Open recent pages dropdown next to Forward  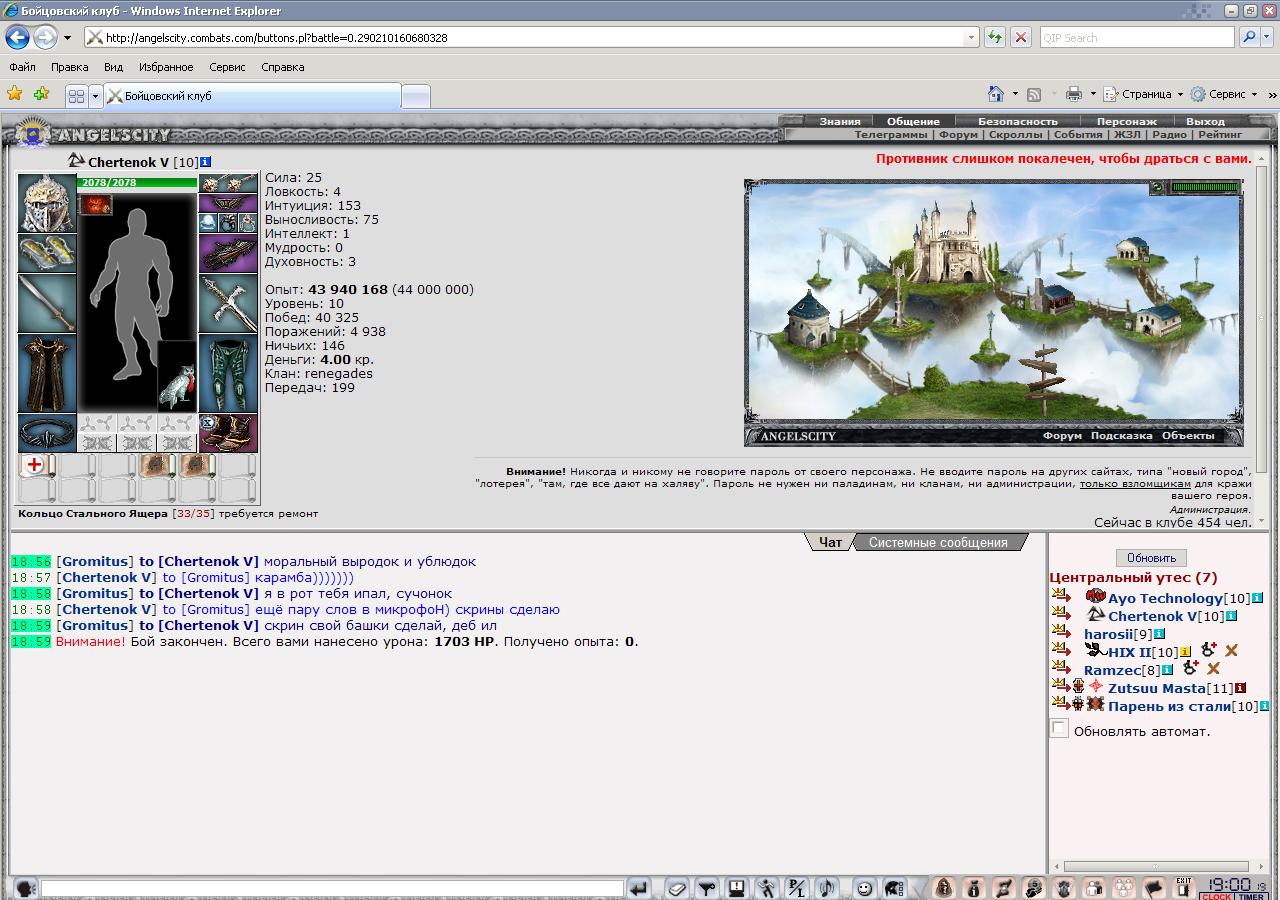67,38
